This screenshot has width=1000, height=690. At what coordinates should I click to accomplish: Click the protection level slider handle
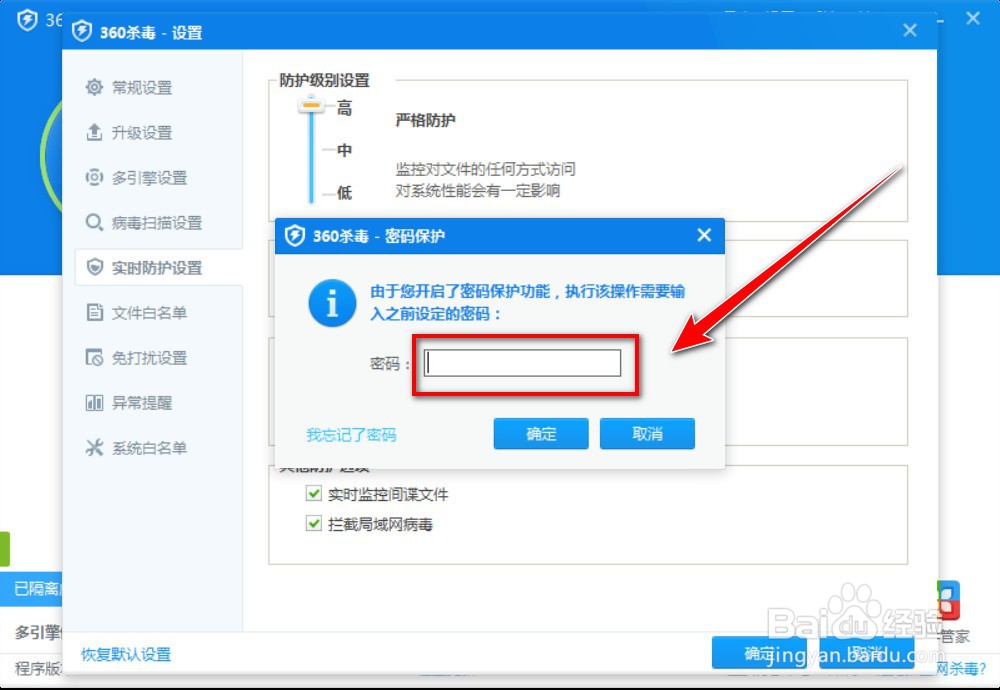click(x=311, y=105)
